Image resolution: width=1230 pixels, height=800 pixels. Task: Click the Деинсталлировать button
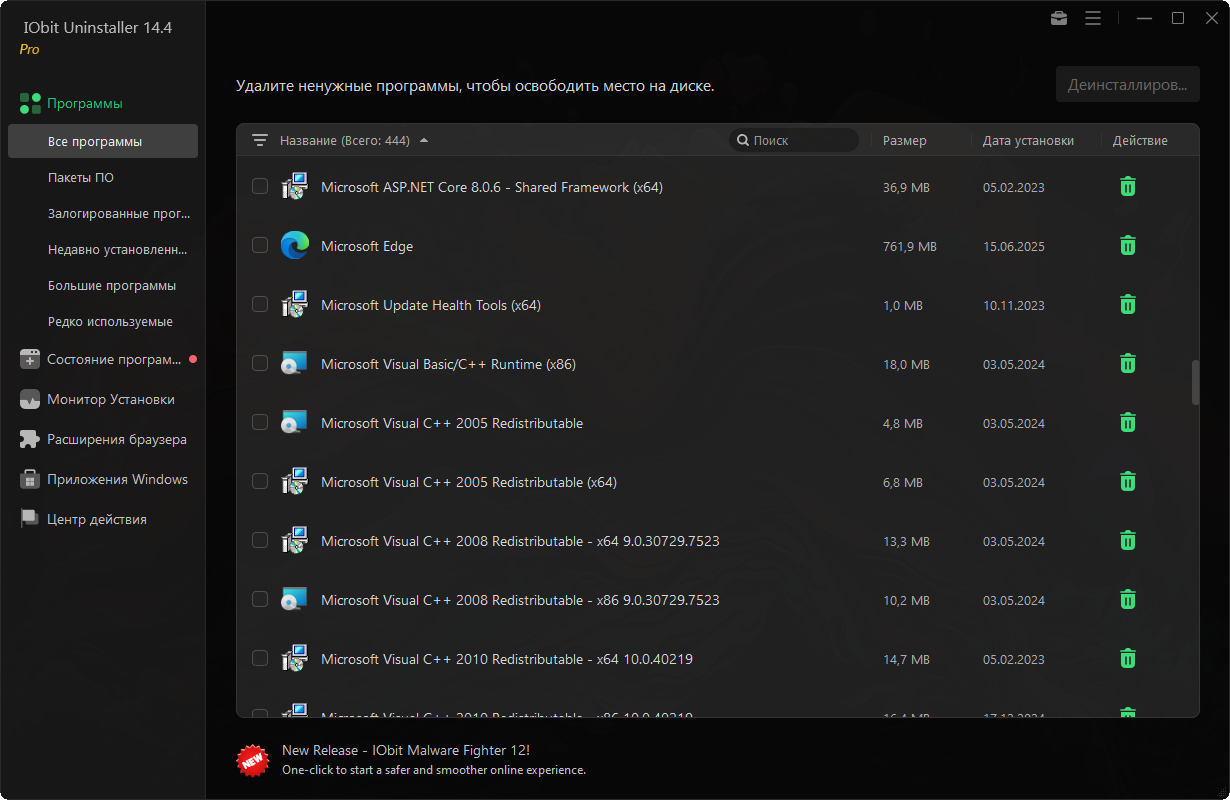coord(1127,85)
